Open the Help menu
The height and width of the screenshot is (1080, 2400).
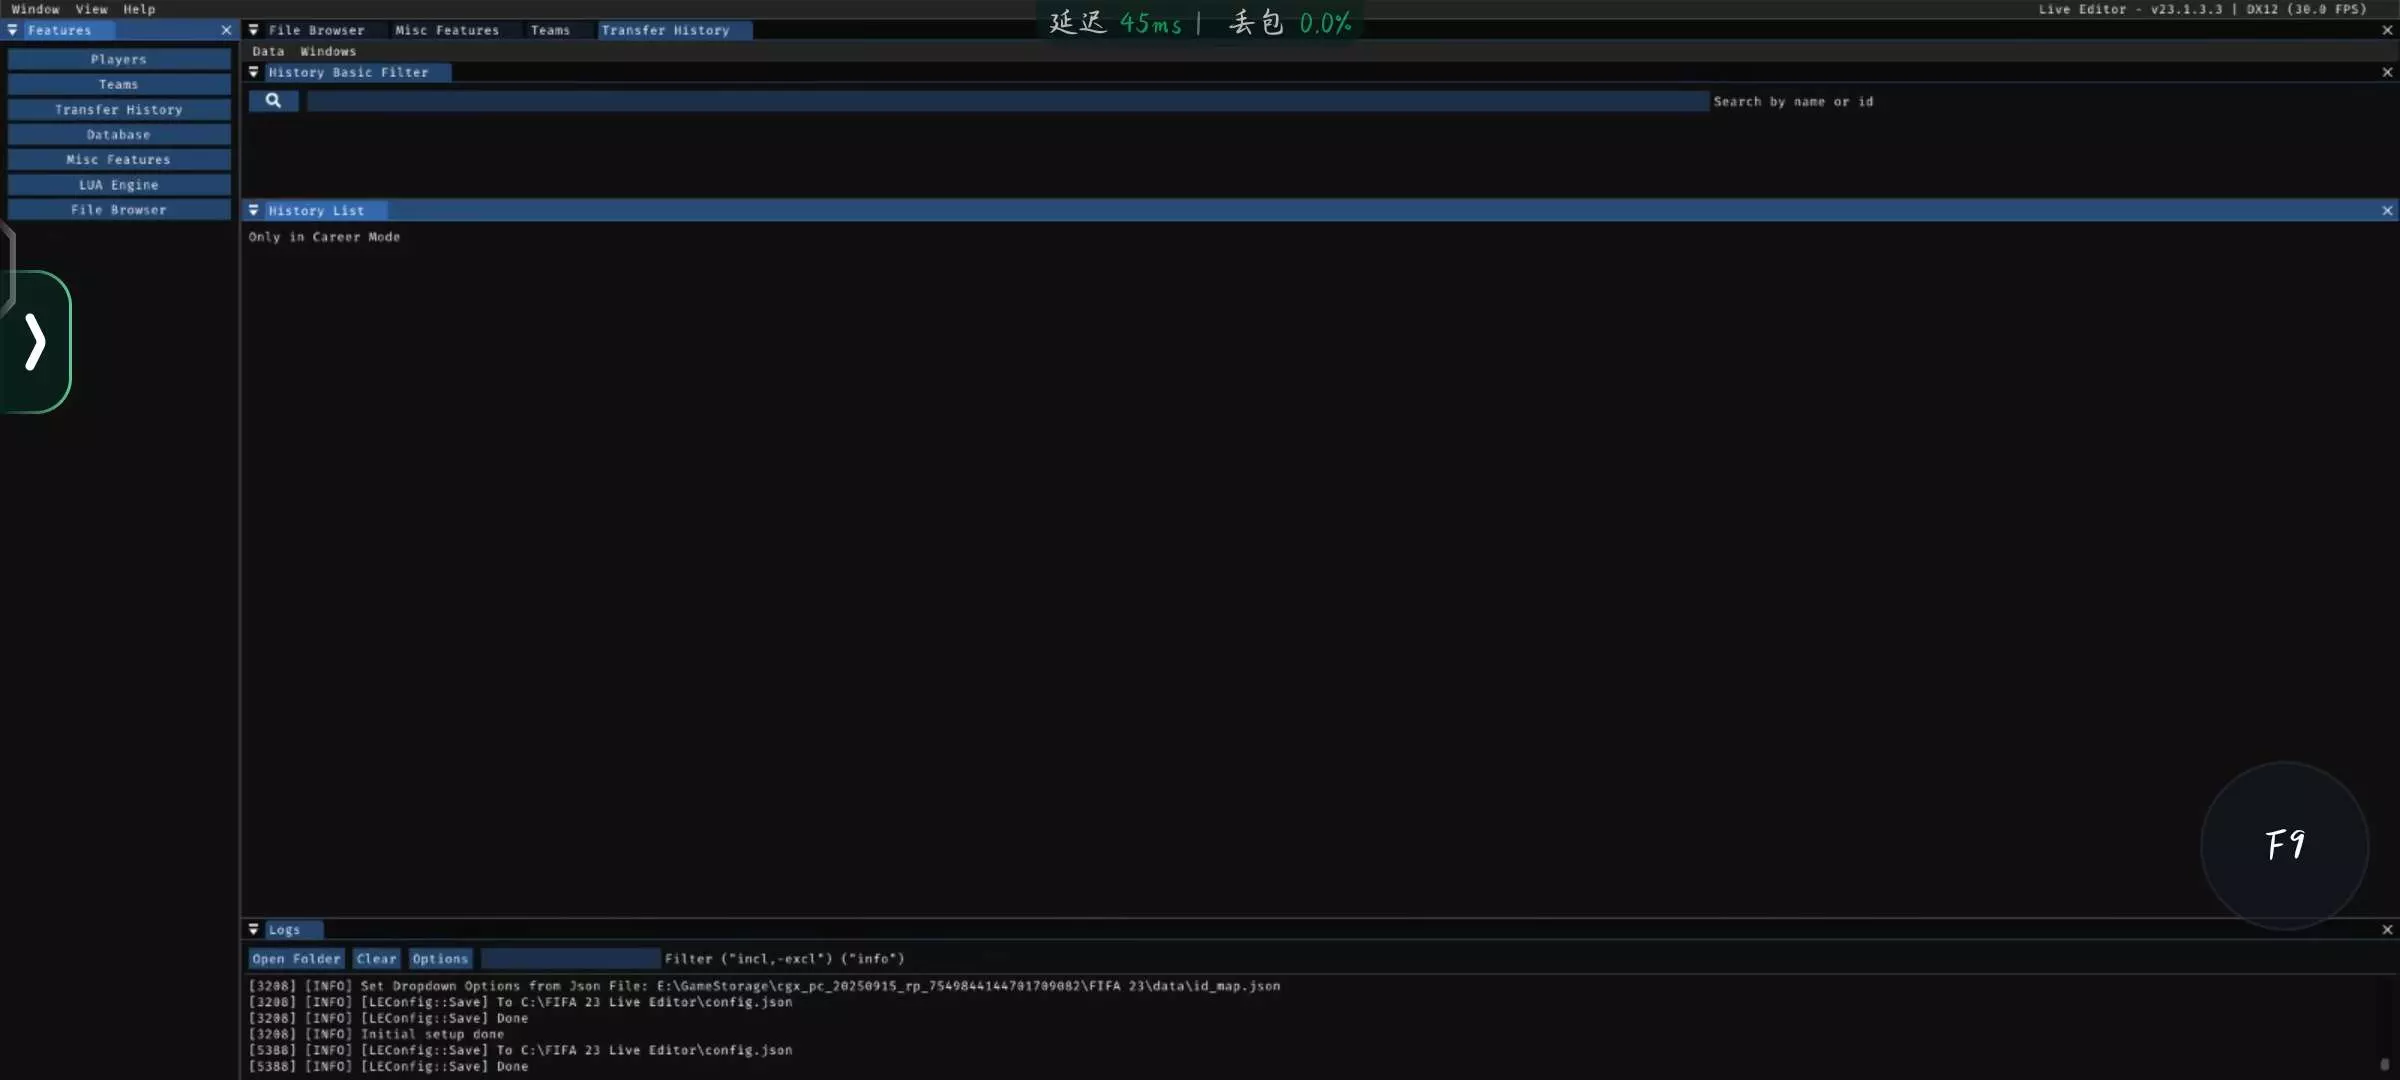pyautogui.click(x=139, y=9)
